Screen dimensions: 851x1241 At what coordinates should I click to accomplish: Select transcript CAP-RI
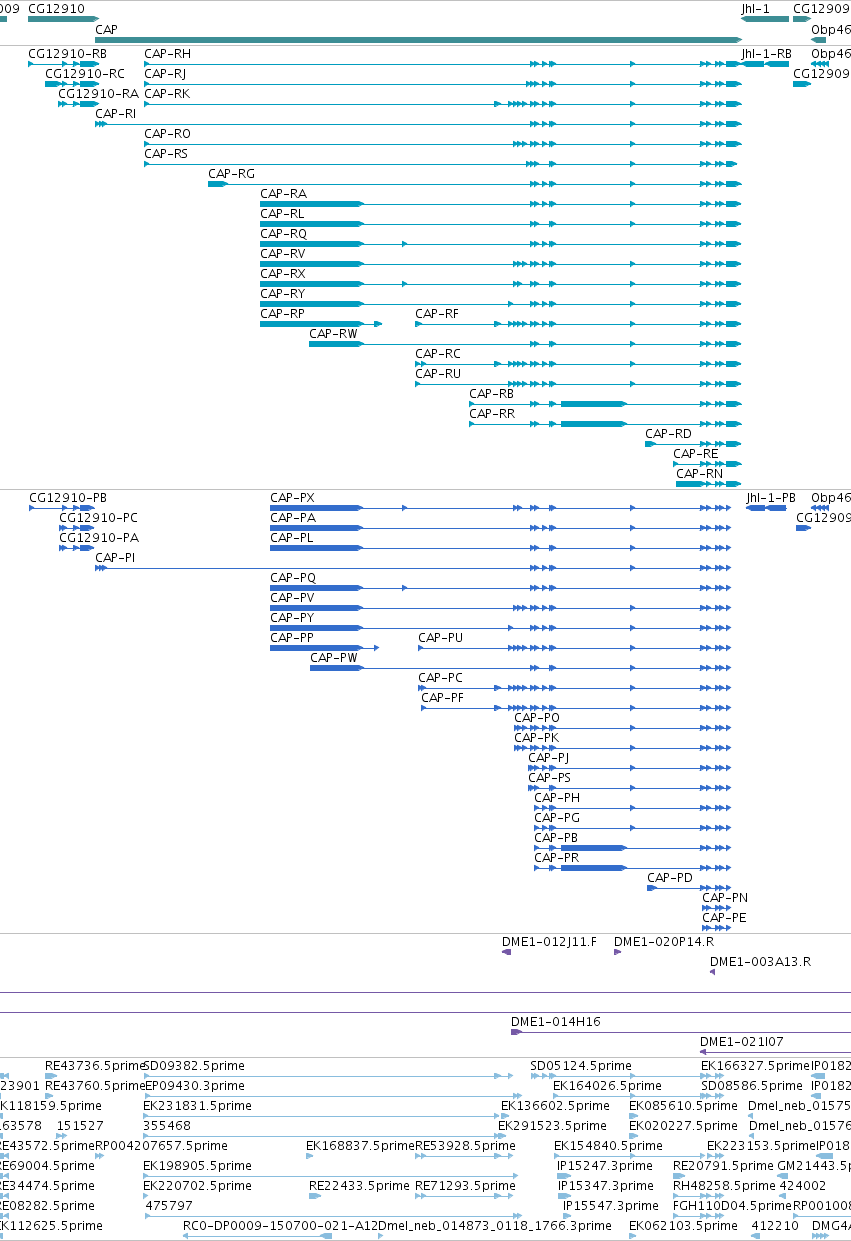(x=418, y=124)
